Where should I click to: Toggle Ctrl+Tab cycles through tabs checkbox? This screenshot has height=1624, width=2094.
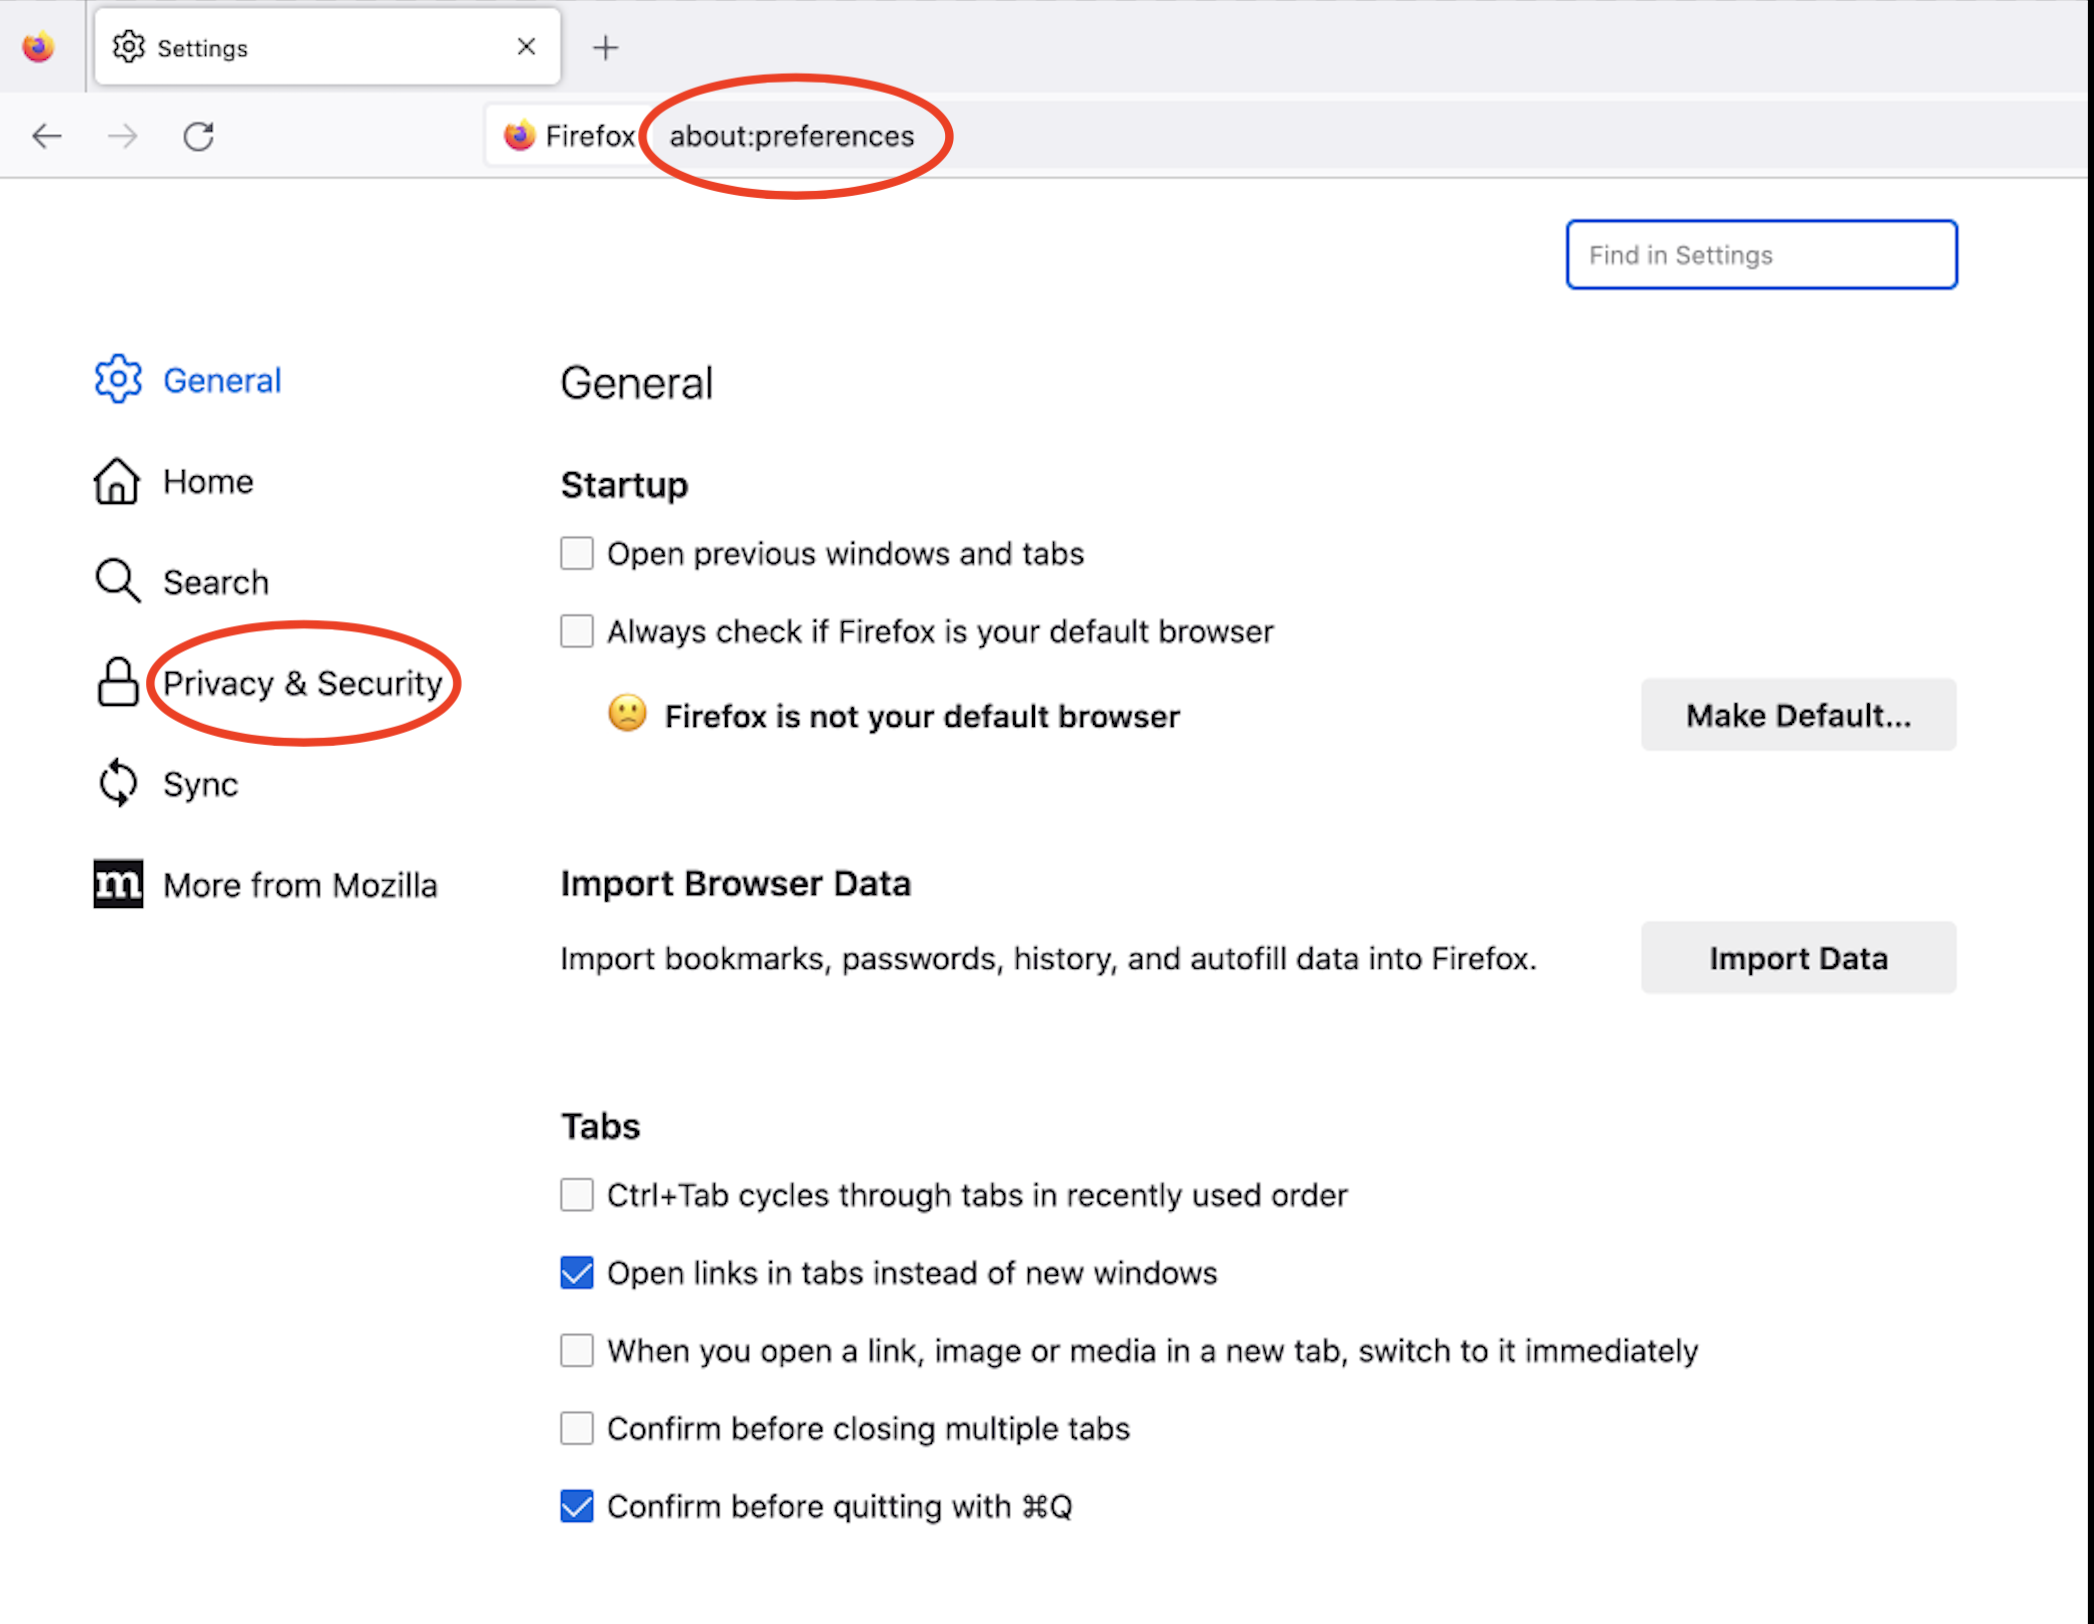[577, 1195]
